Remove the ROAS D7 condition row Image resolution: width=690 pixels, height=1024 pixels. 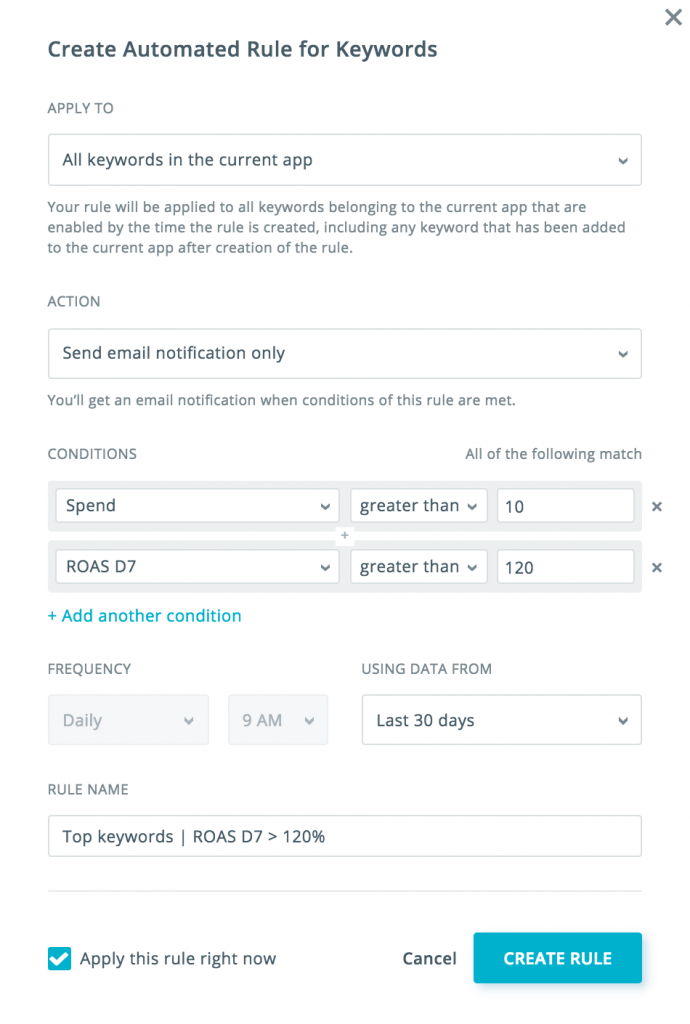tap(656, 567)
